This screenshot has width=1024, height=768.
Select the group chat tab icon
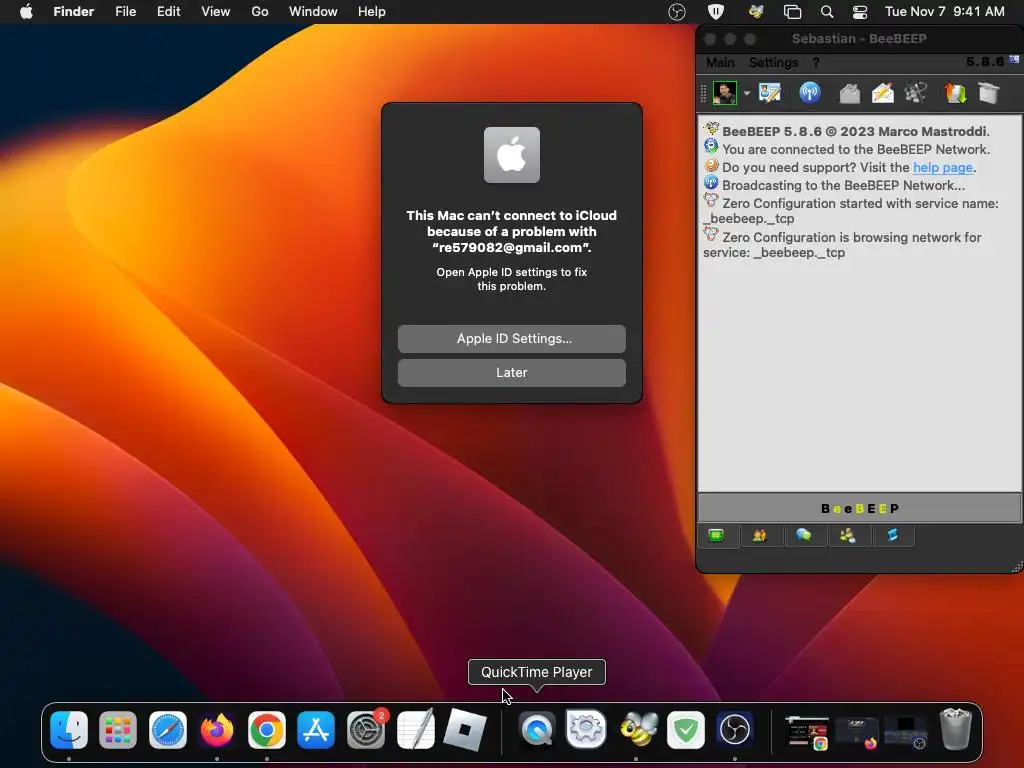[848, 536]
